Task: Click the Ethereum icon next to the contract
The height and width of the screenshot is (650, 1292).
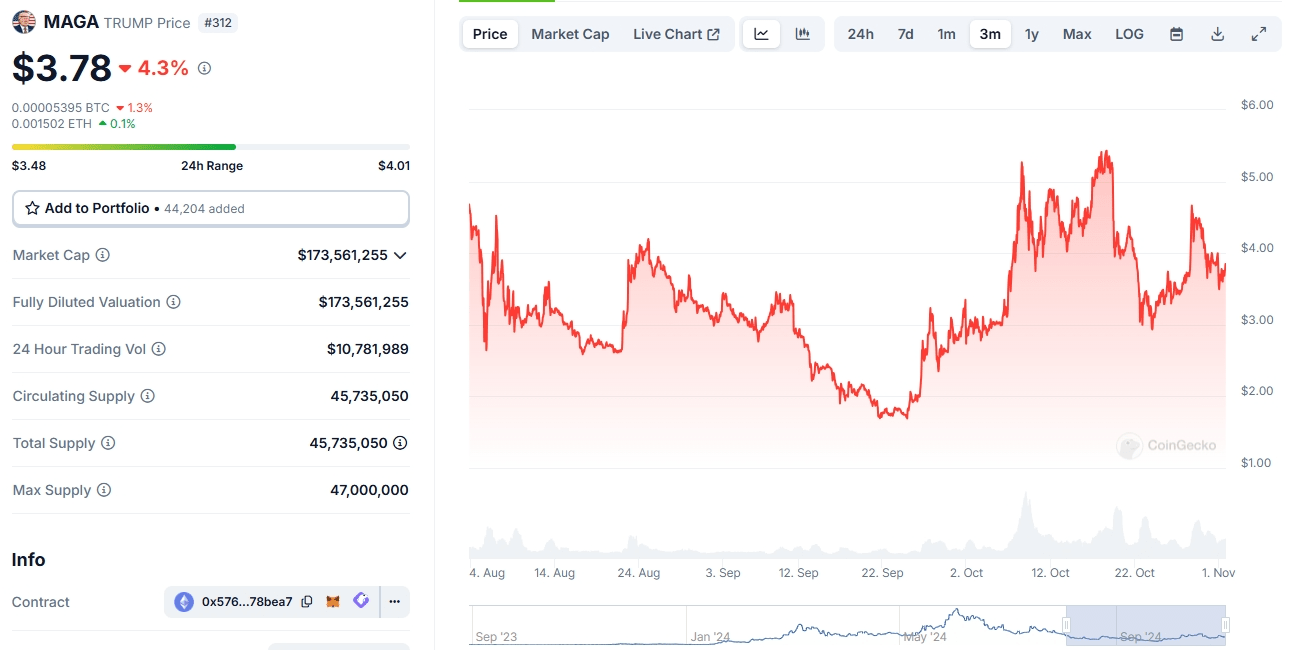Action: pos(184,602)
